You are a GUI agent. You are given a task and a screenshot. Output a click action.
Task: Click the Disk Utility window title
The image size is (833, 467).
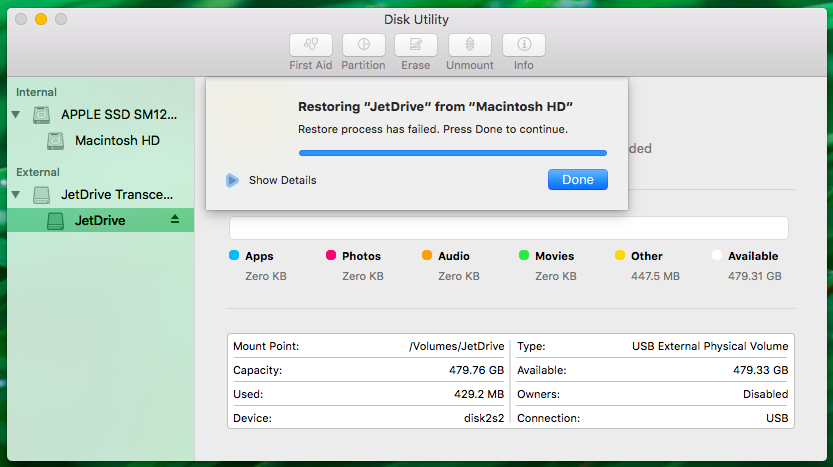pos(416,20)
